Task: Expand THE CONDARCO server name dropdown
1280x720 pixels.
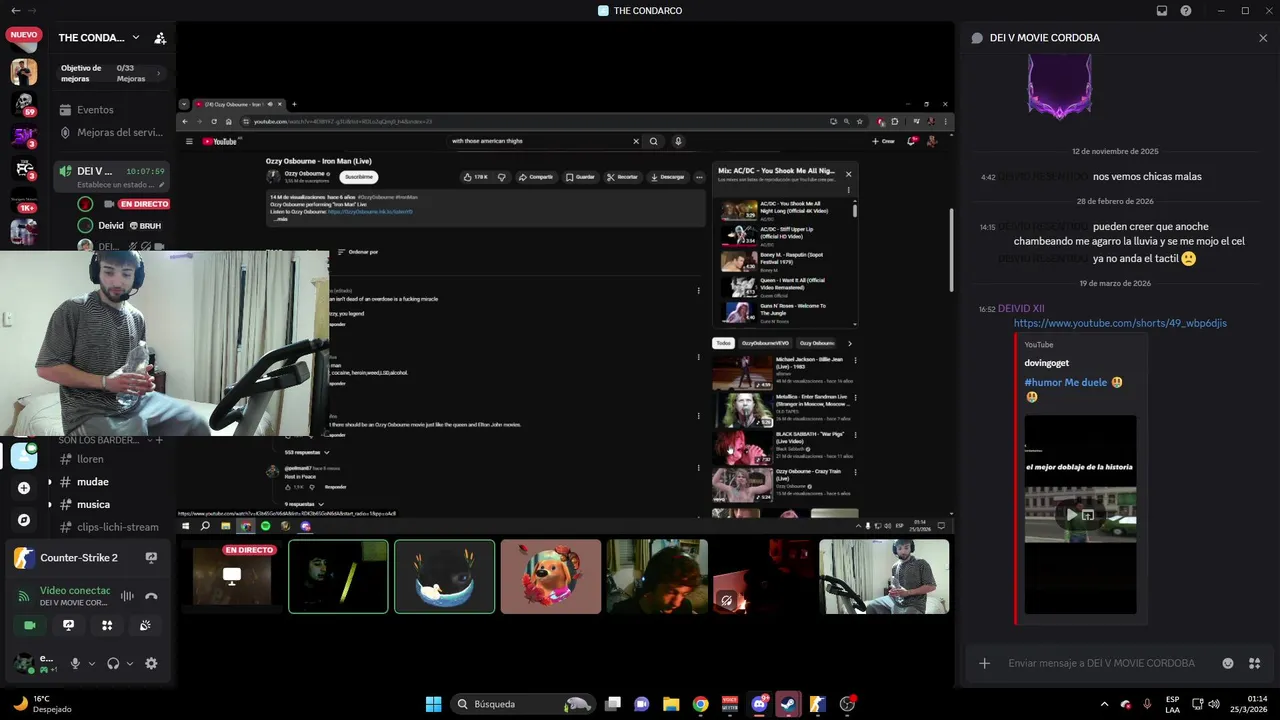Action: pyautogui.click(x=136, y=38)
